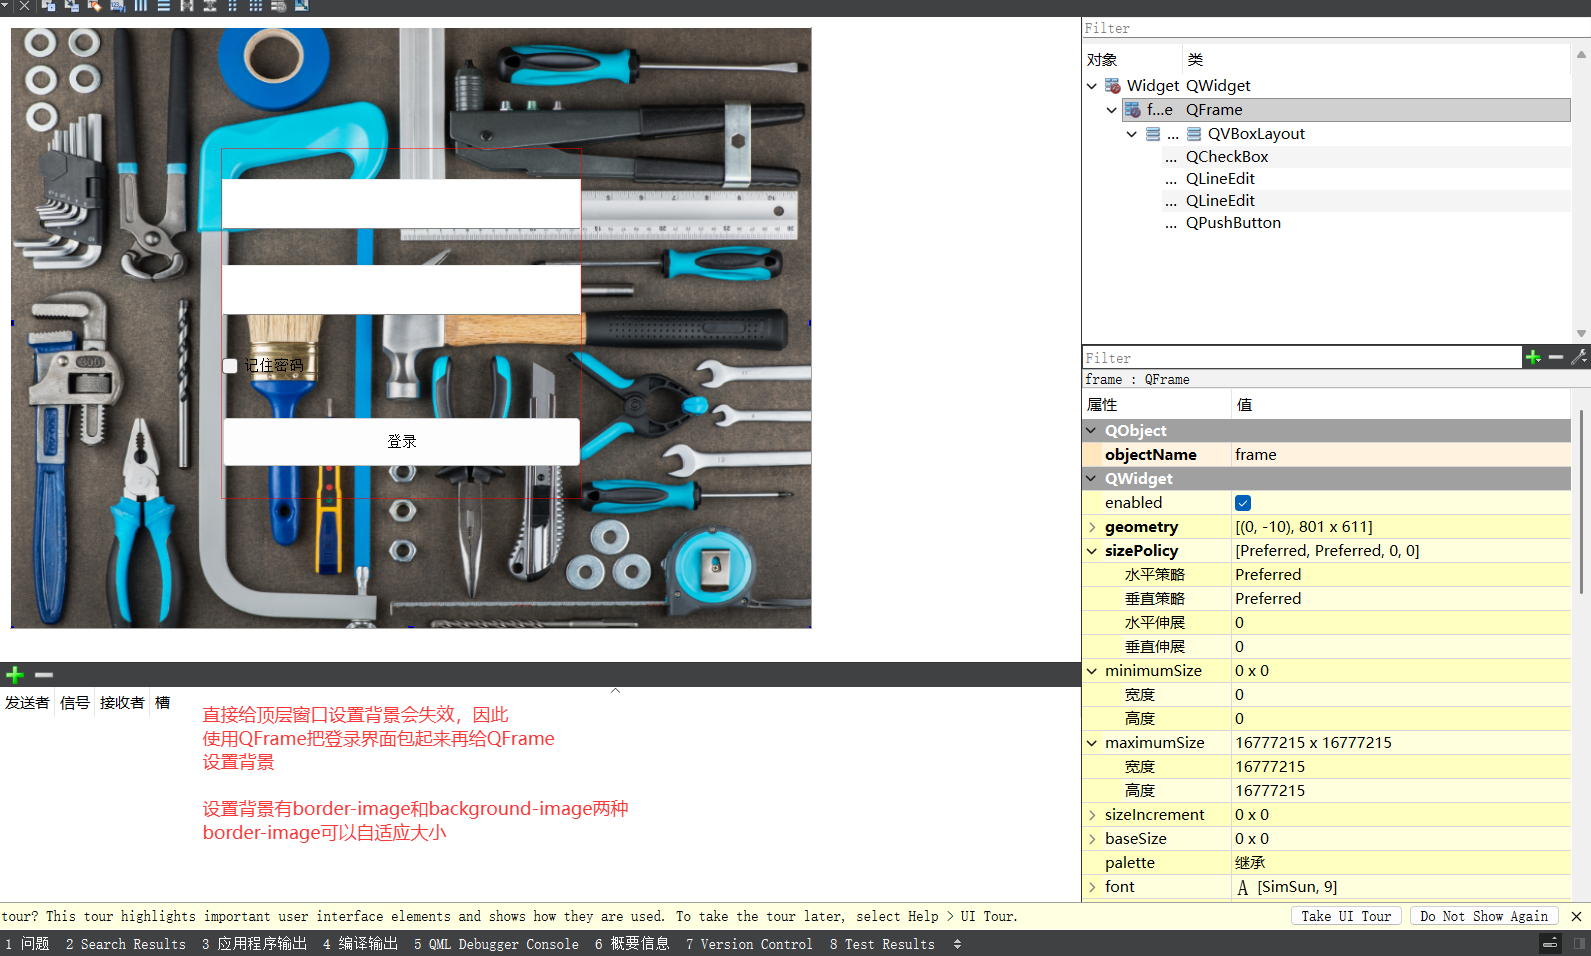1591x956 pixels.
Task: Apply Lay Out Horizontally from toolbar
Action: click(140, 6)
